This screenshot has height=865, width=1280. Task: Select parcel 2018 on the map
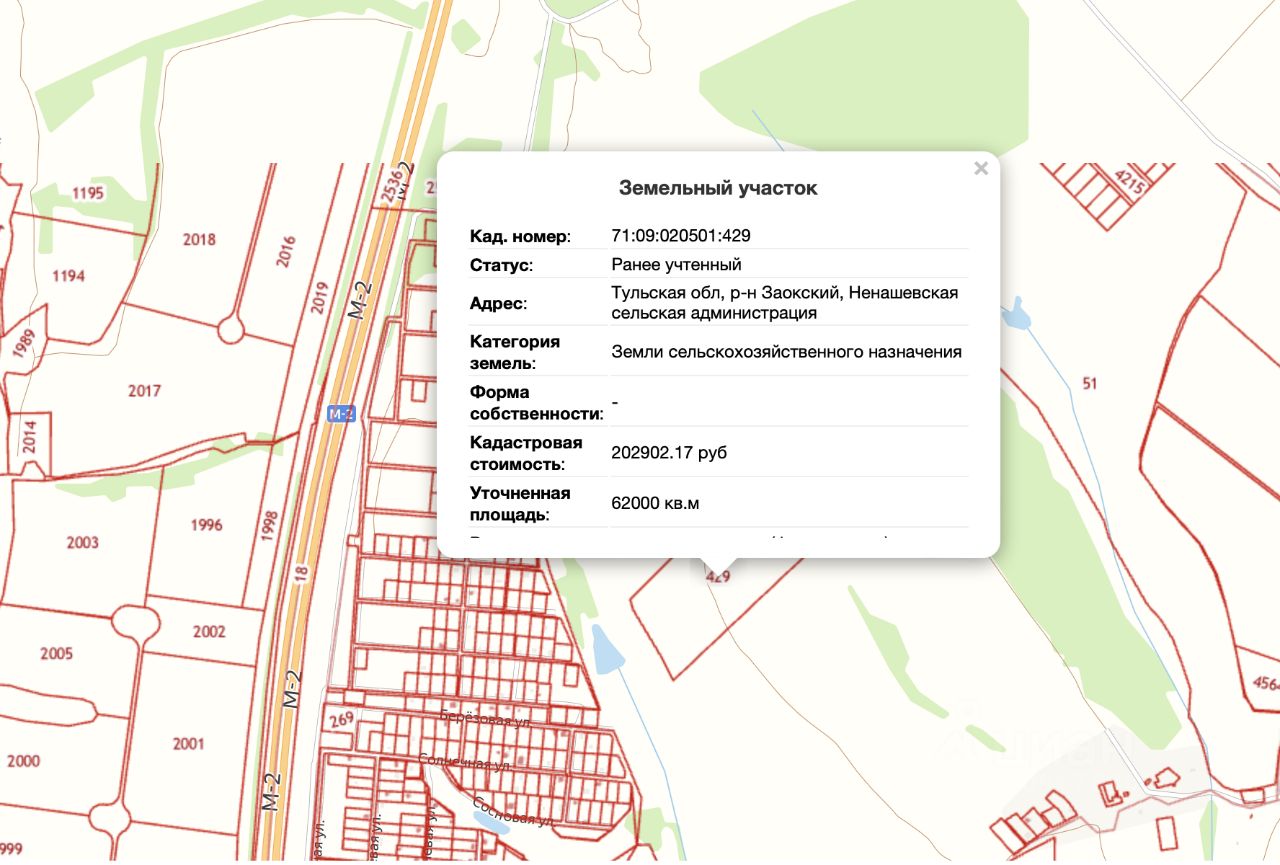pos(199,239)
